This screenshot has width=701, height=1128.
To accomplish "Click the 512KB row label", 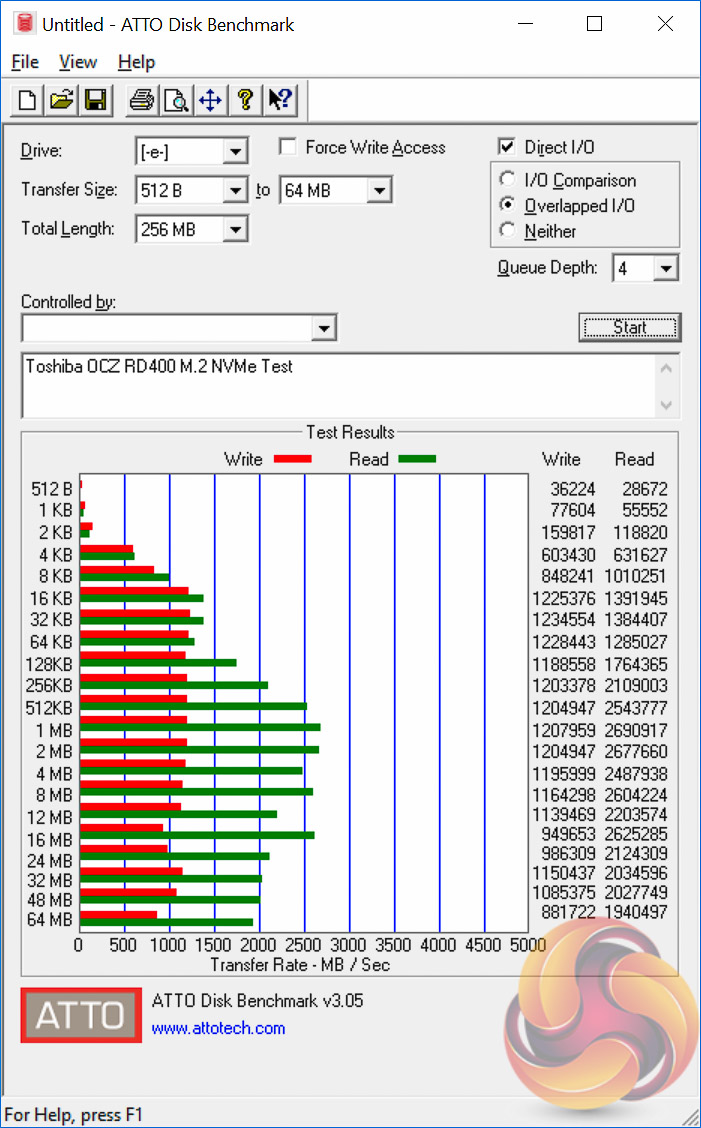I will pyautogui.click(x=49, y=708).
